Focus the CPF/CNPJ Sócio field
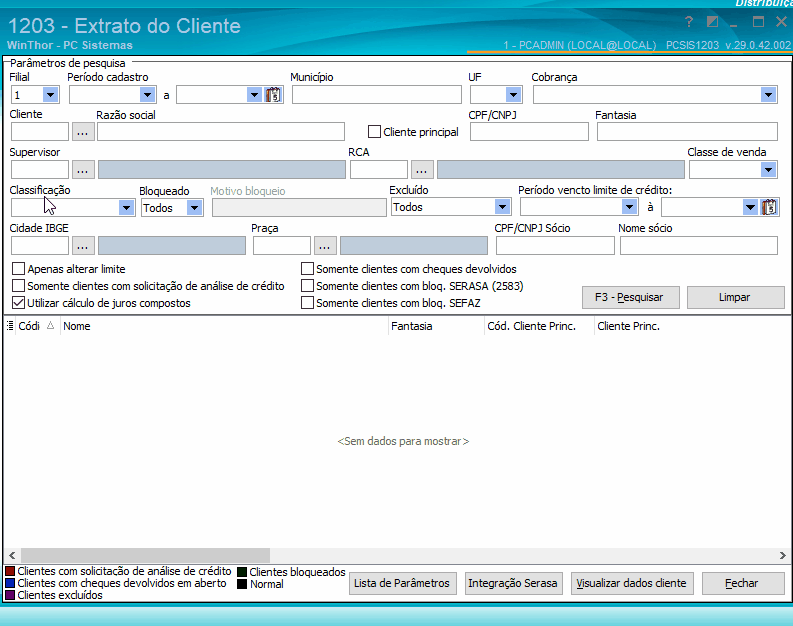Image resolution: width=793 pixels, height=626 pixels. pyautogui.click(x=555, y=246)
